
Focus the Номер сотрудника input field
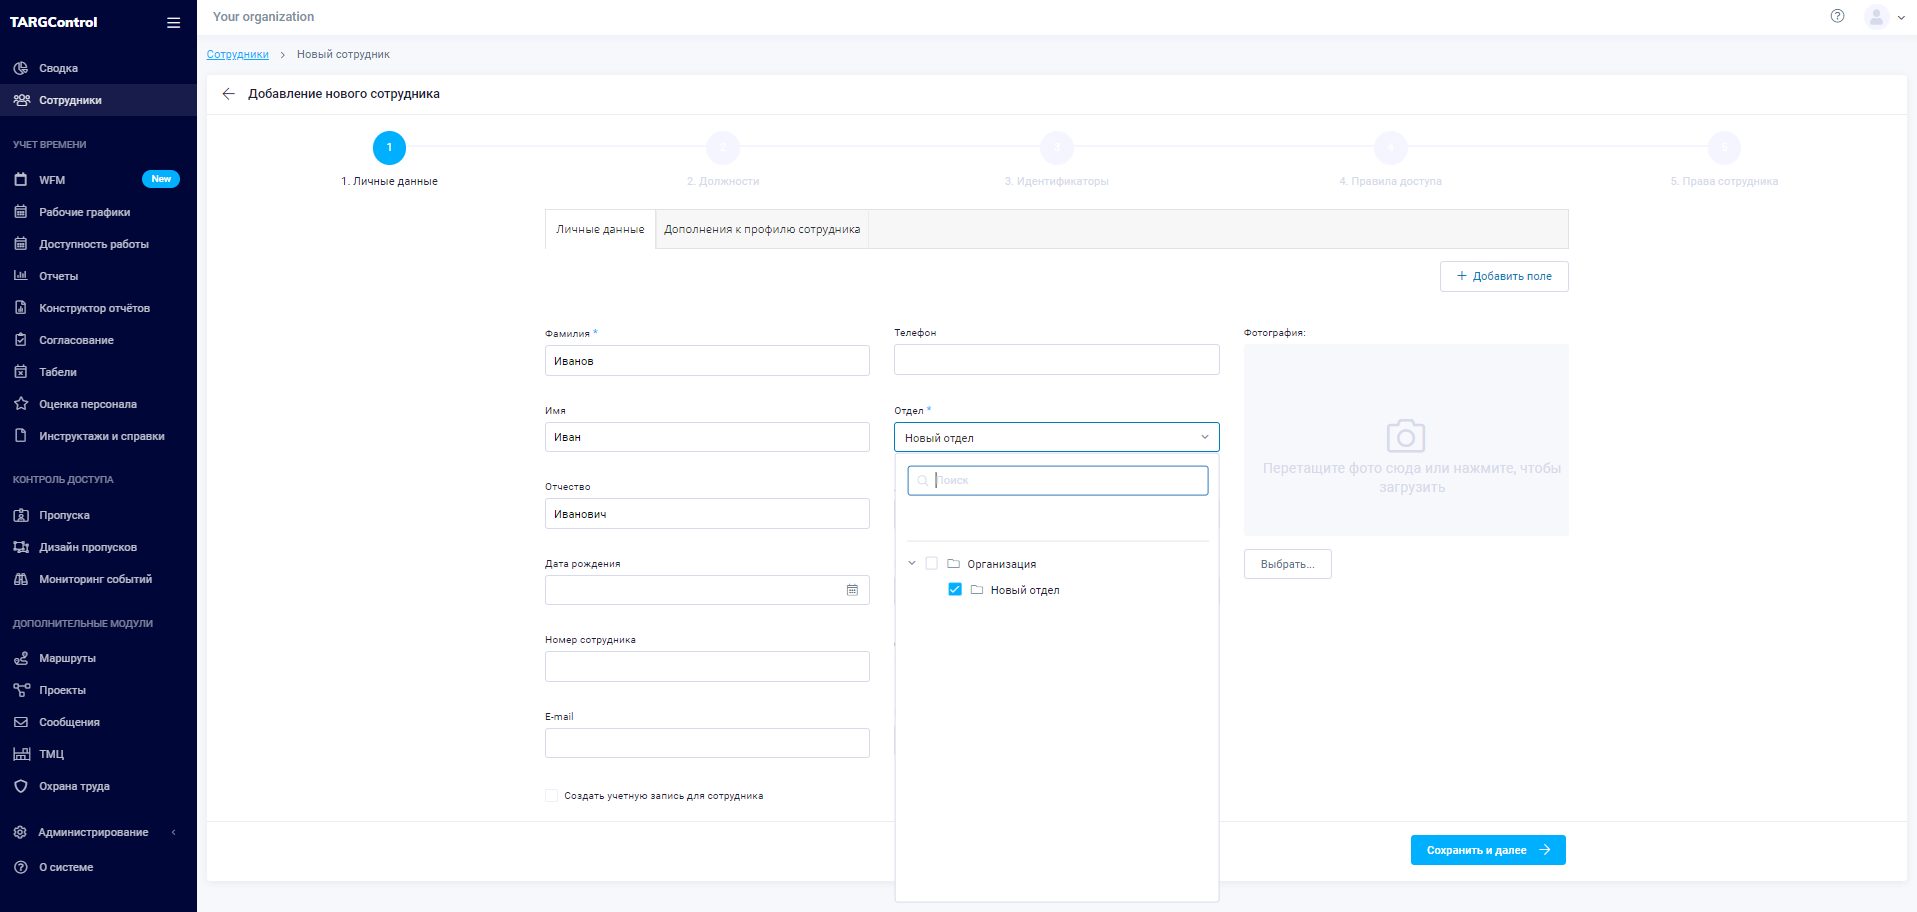point(707,667)
